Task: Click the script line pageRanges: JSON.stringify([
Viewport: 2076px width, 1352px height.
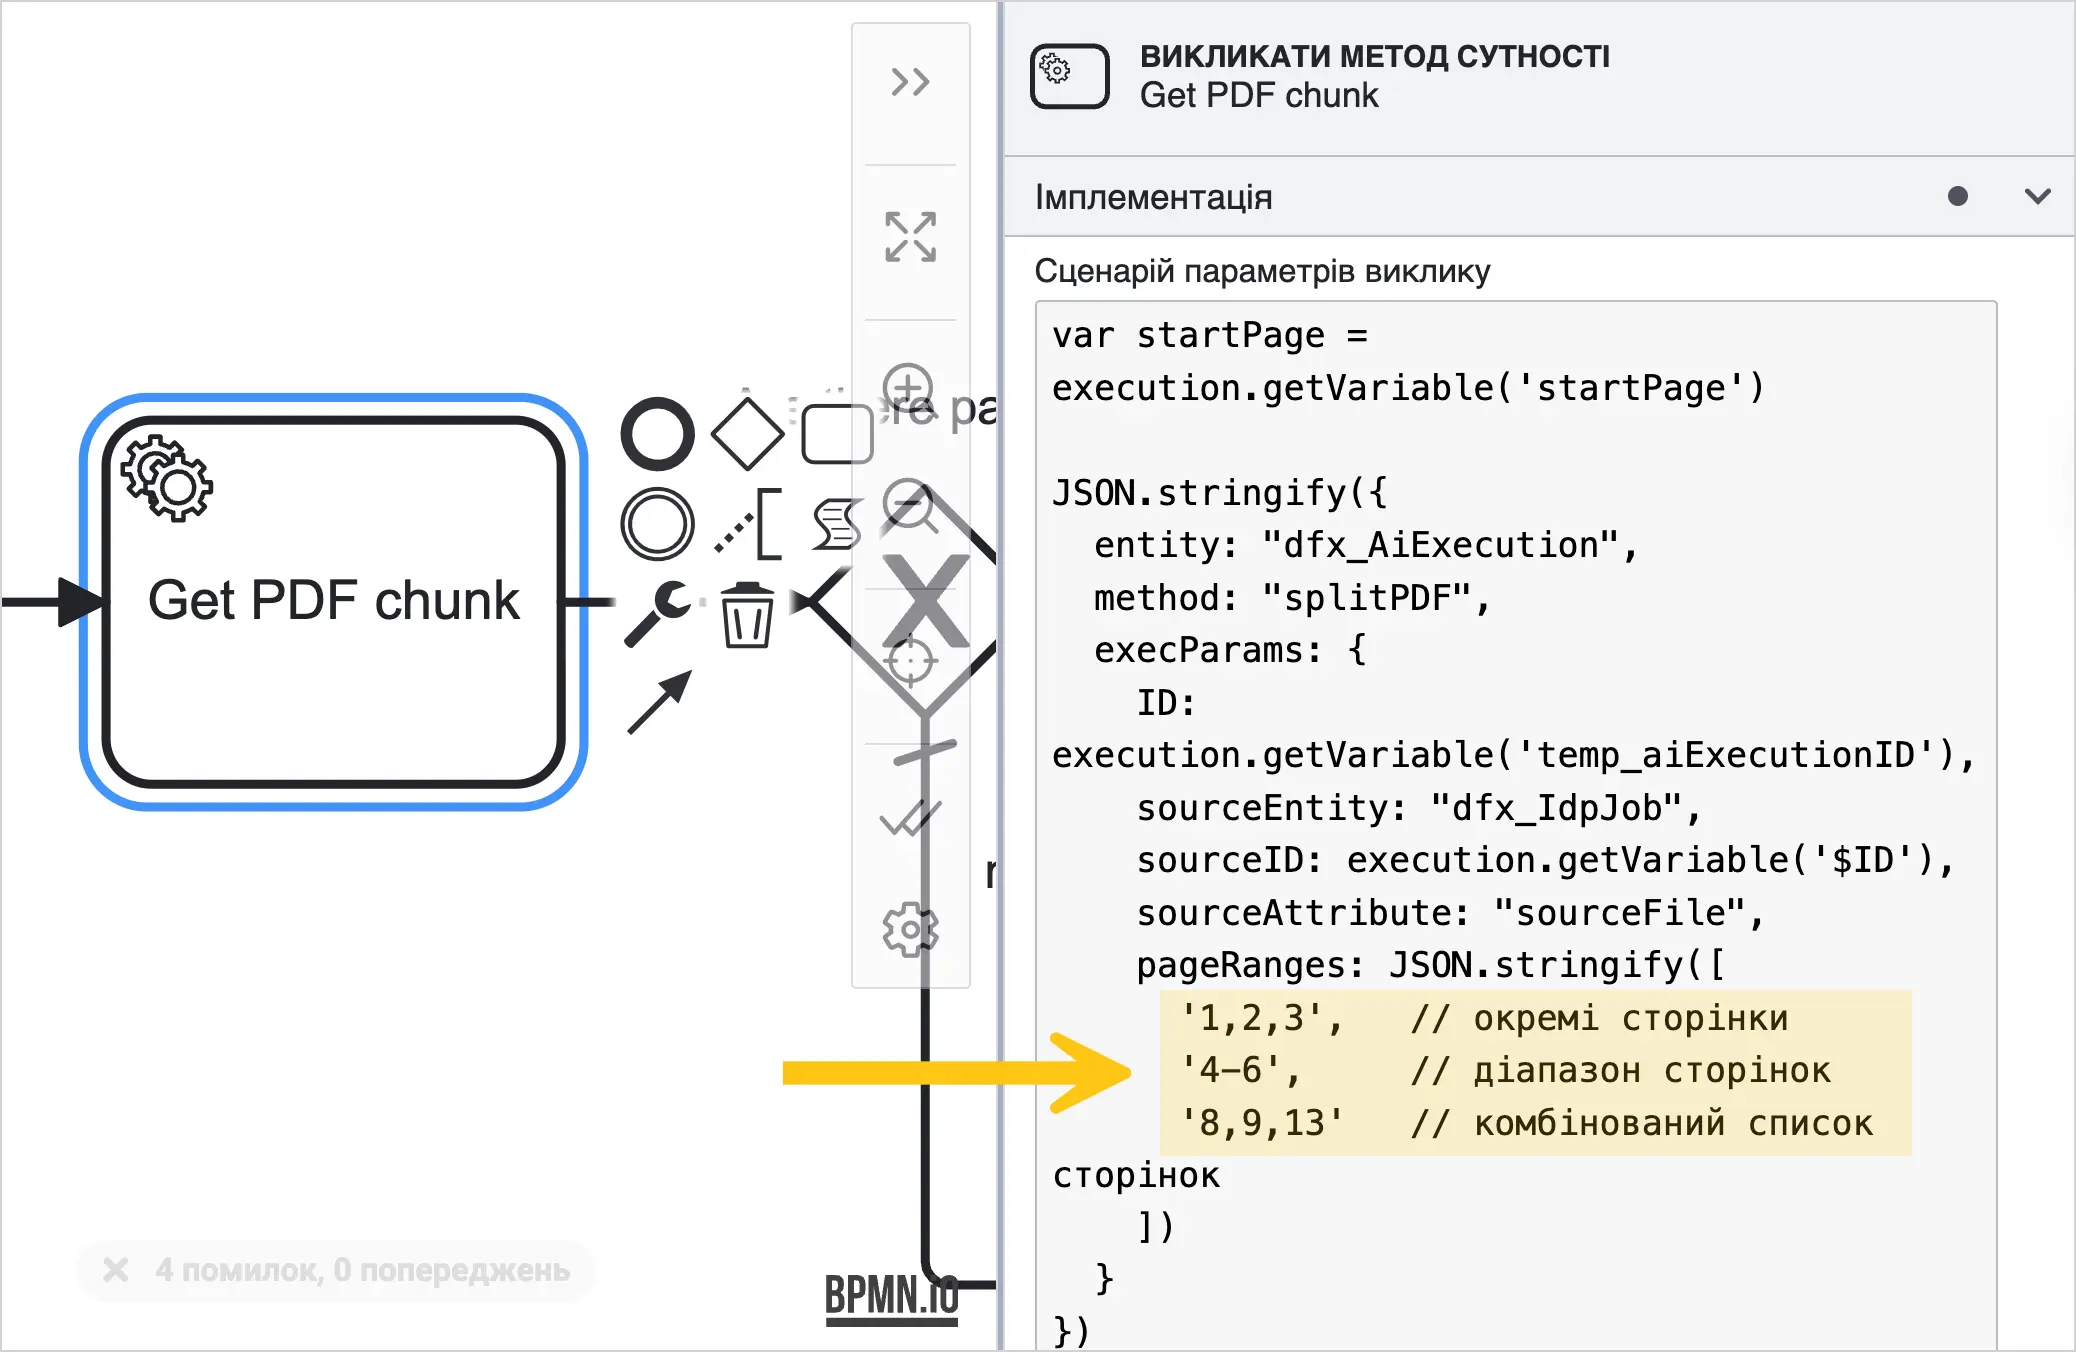Action: [x=1430, y=965]
